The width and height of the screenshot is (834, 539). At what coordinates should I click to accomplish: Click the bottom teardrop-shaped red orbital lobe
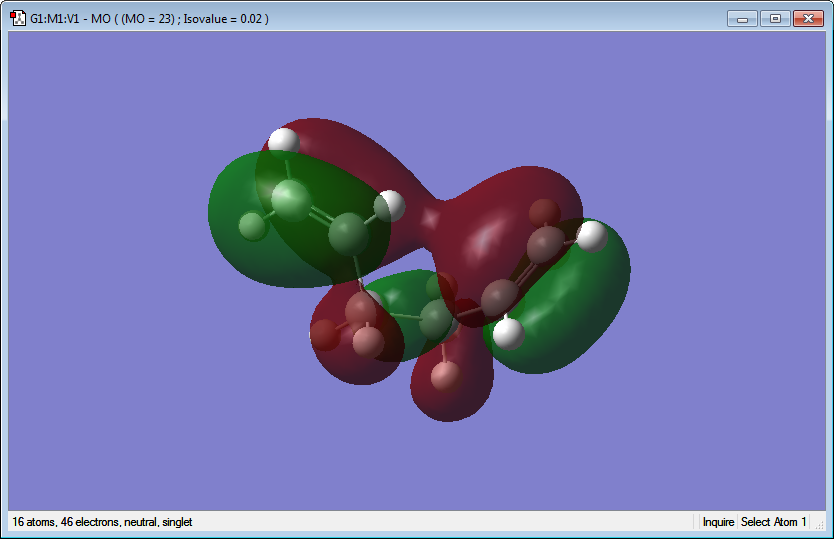coord(452,383)
